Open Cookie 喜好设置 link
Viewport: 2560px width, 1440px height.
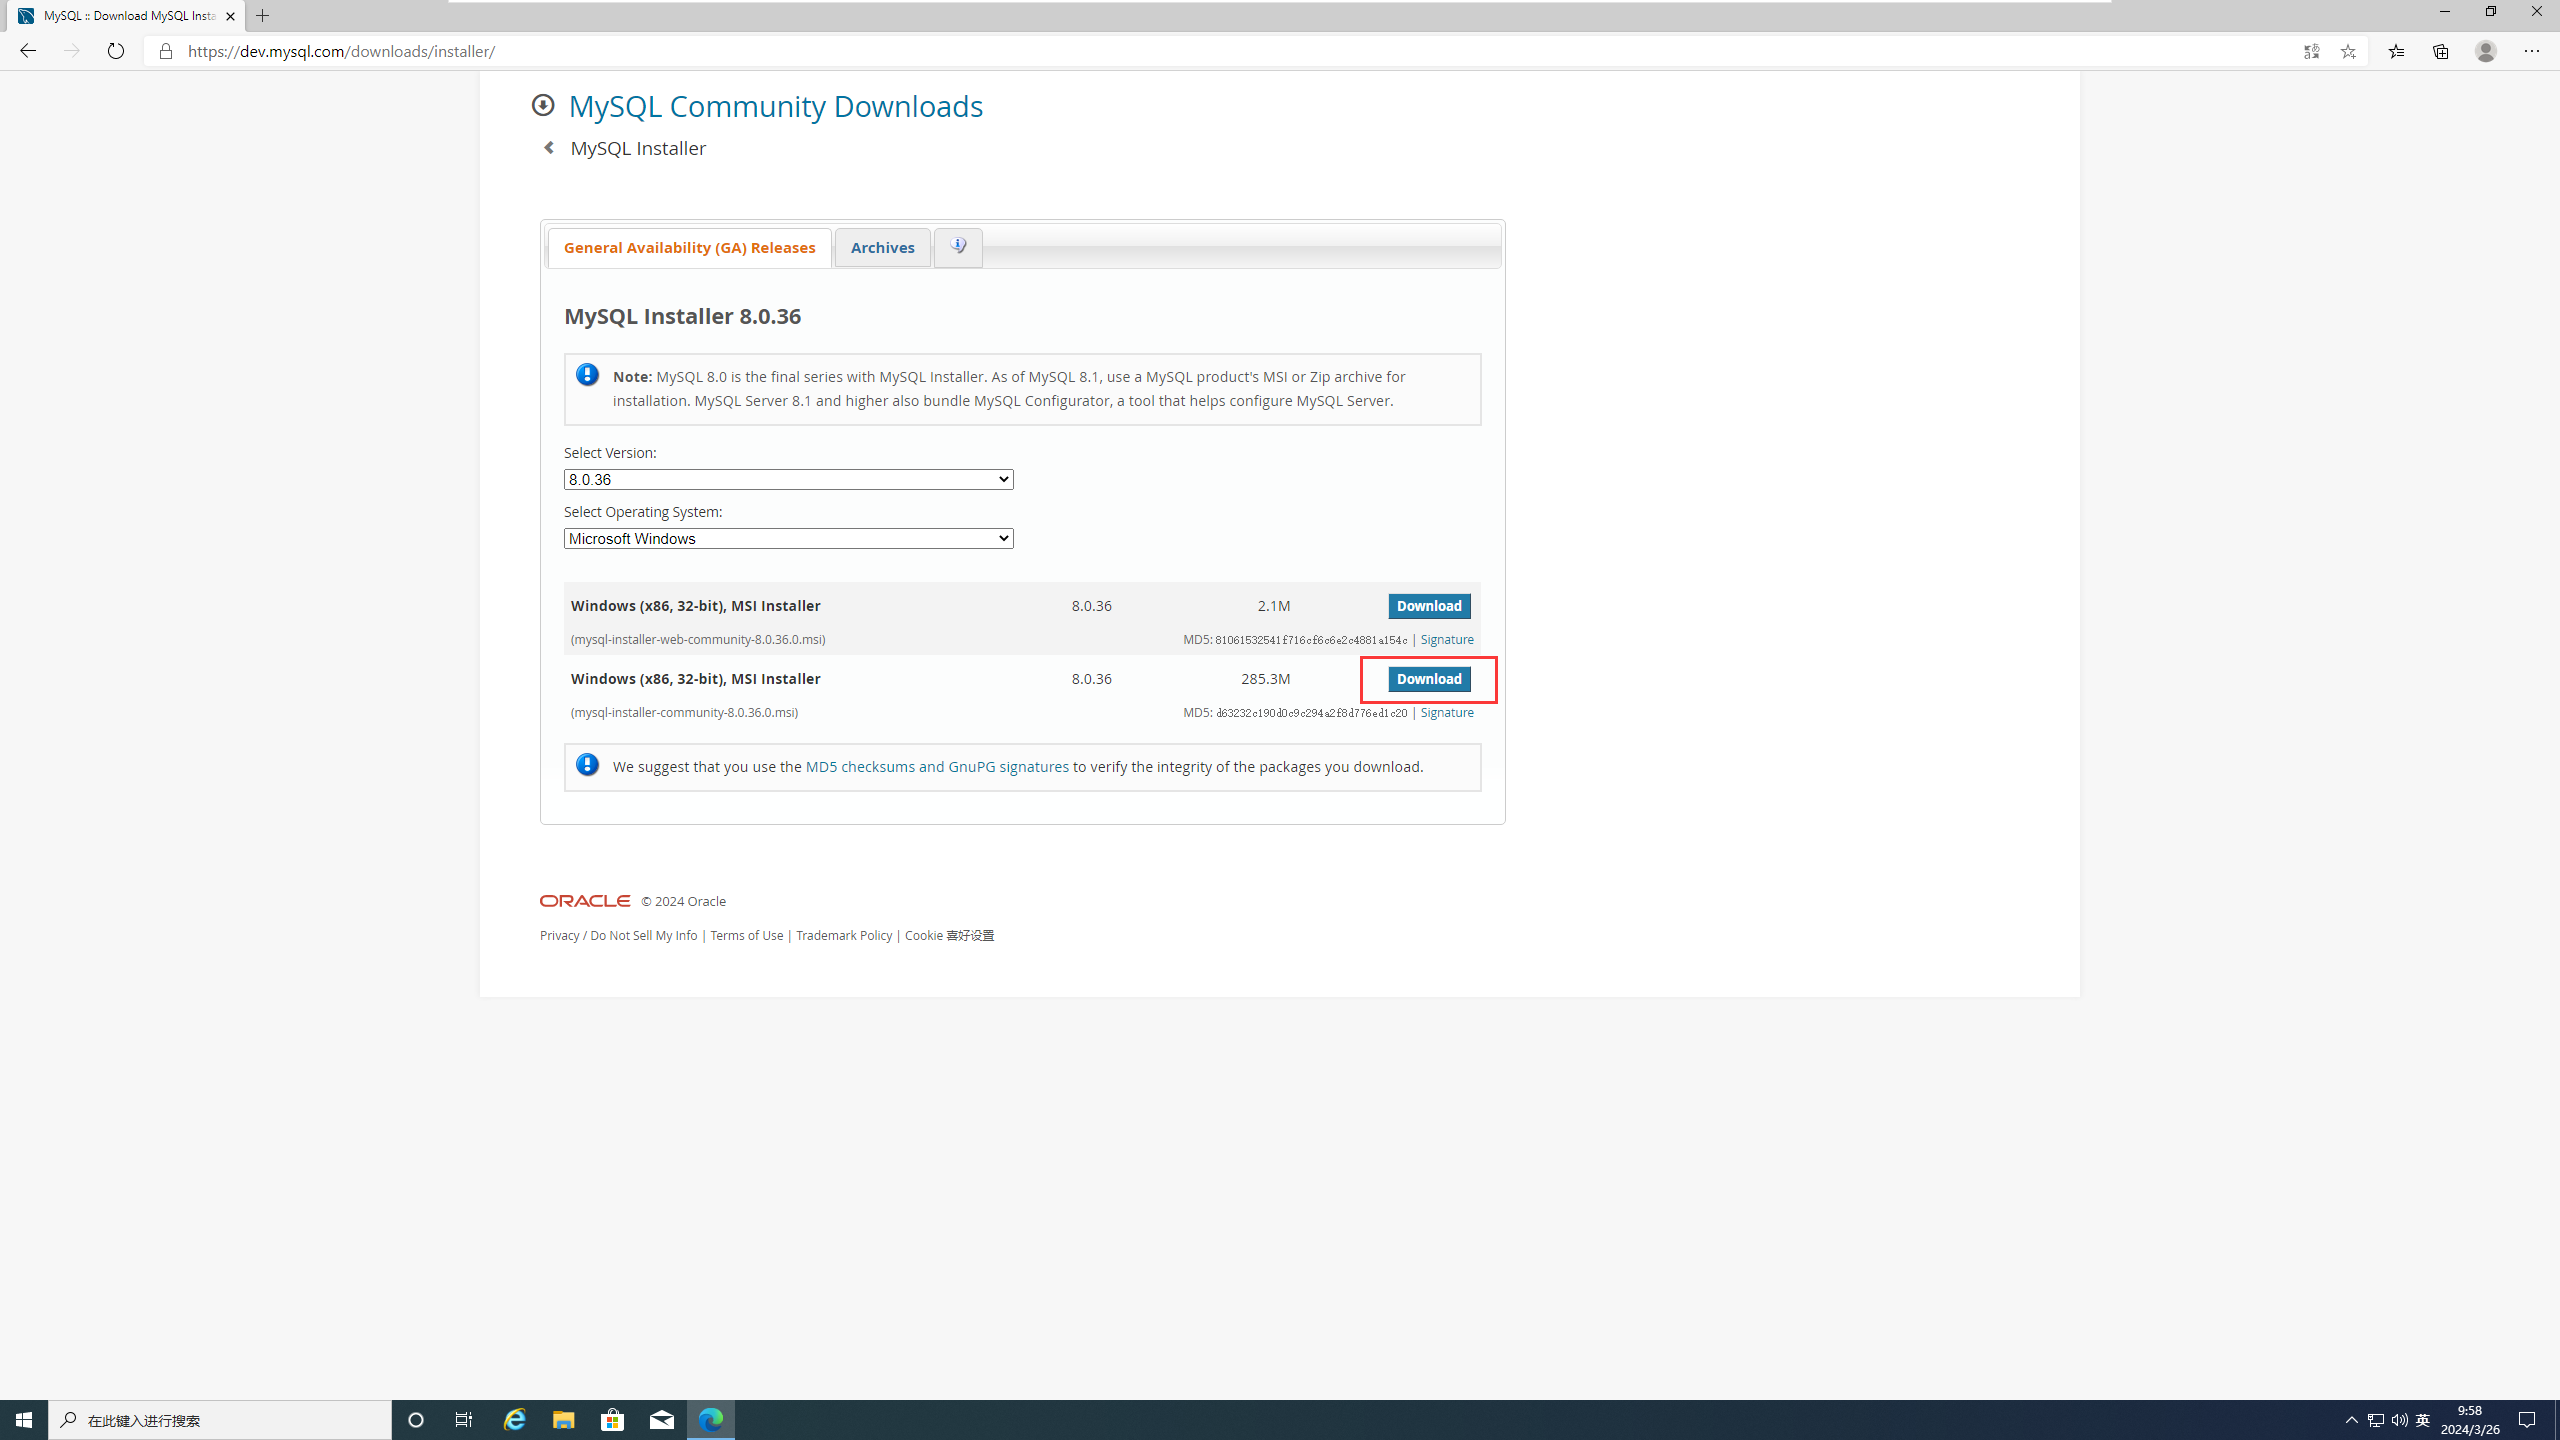(949, 935)
